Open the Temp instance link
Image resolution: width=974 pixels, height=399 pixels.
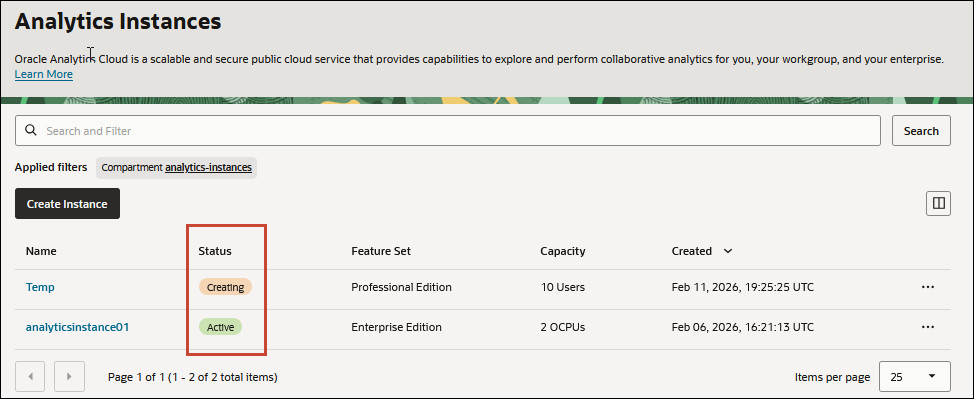[x=40, y=287]
